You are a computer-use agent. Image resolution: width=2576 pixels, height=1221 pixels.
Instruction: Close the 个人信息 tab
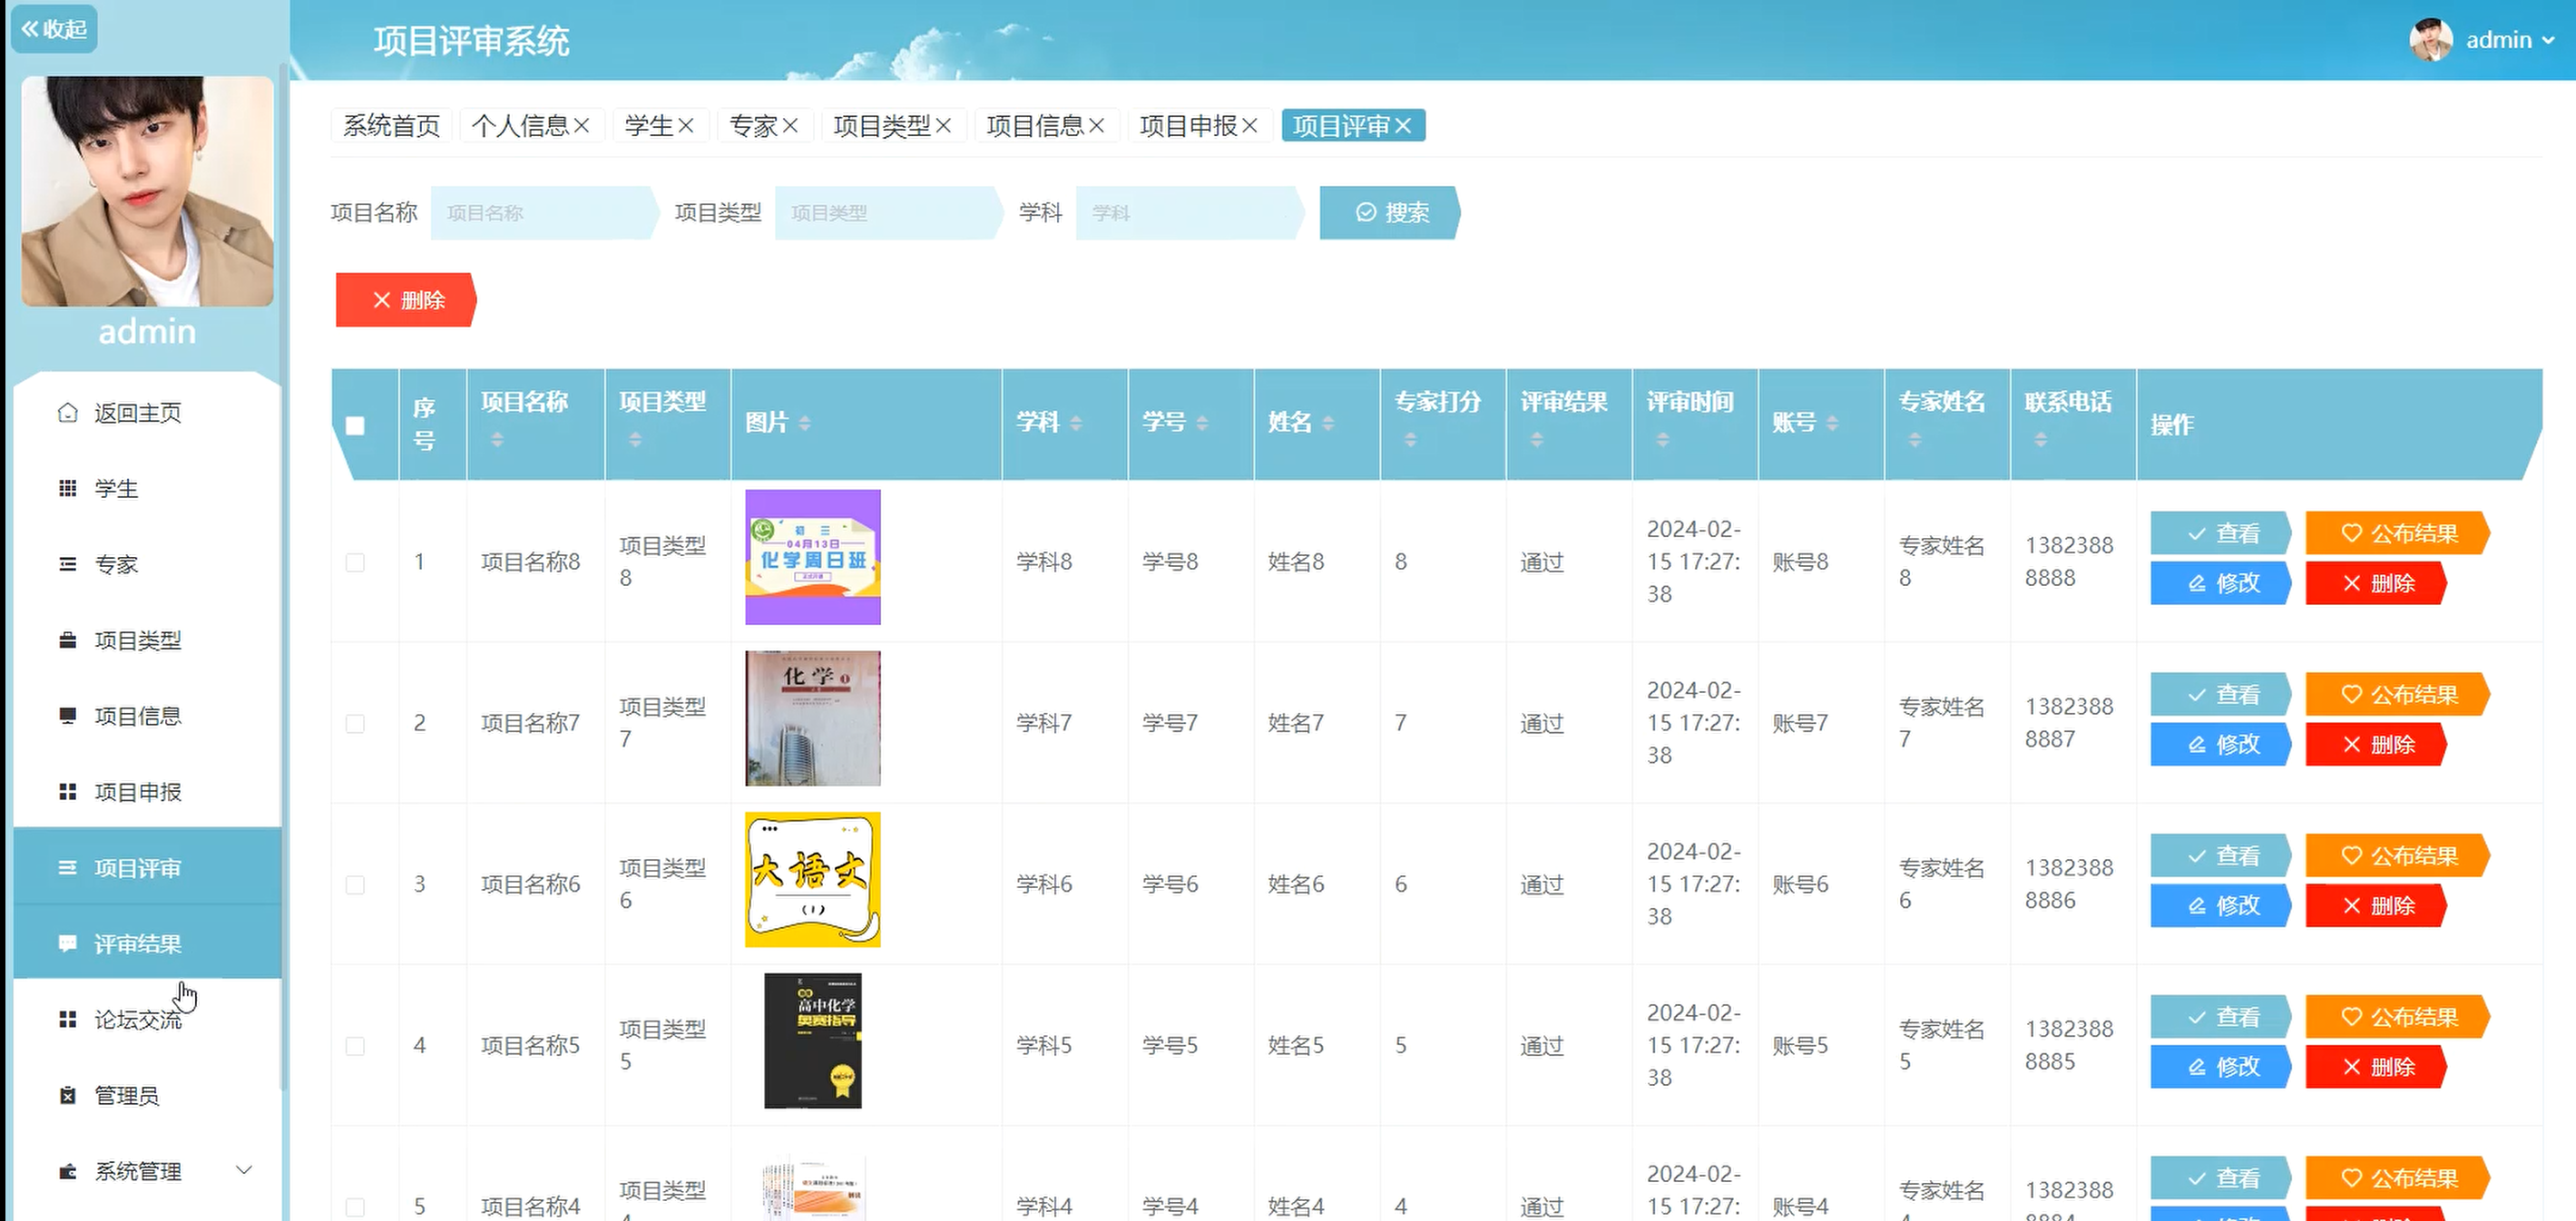pos(581,126)
